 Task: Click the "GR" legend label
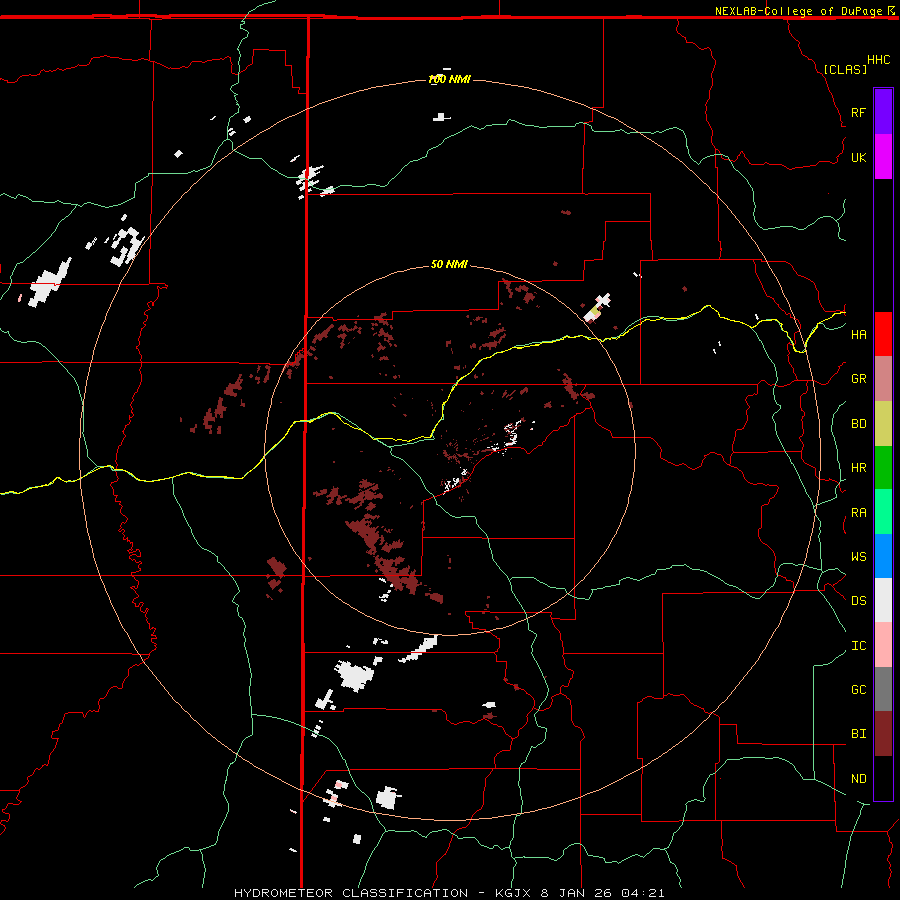(858, 379)
